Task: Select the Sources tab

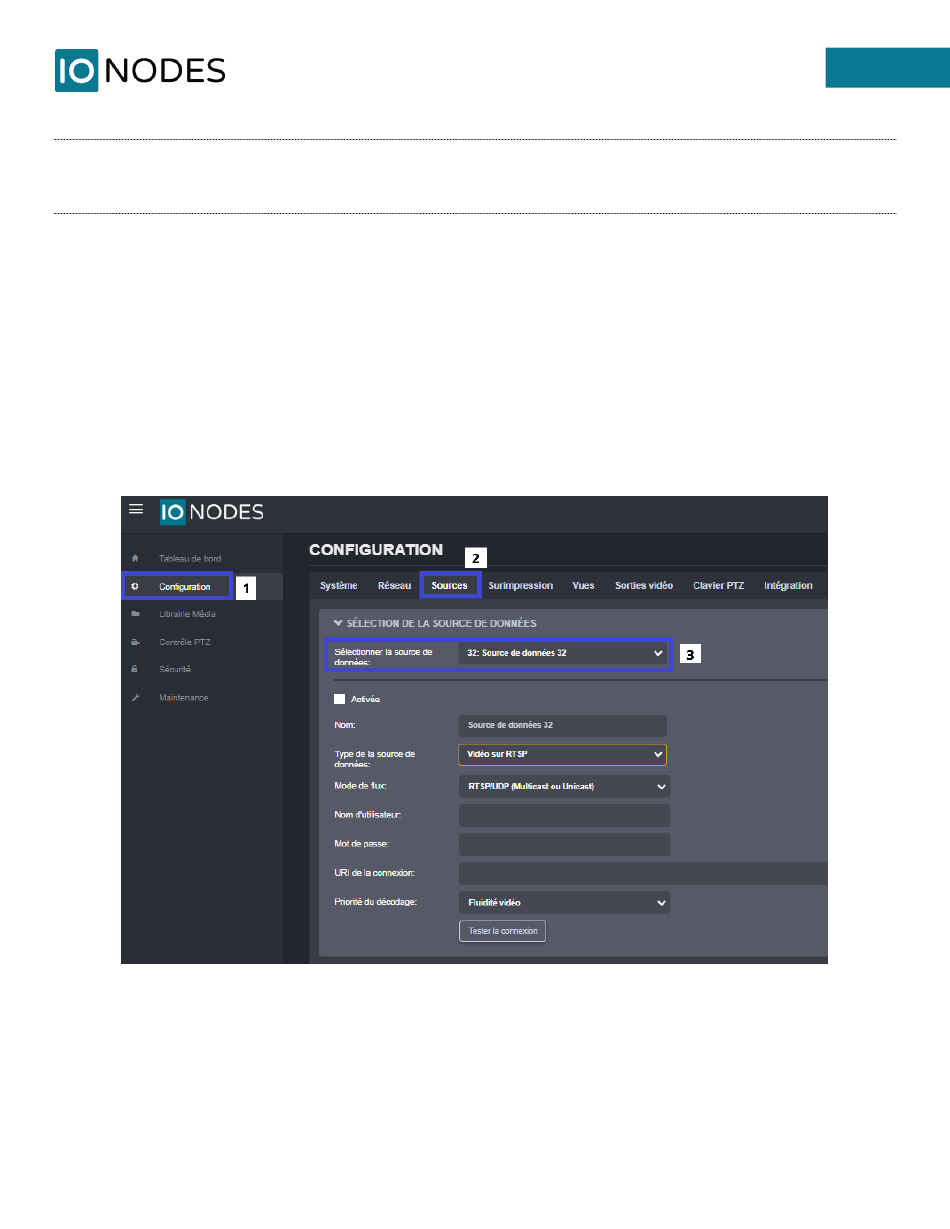Action: 450,585
